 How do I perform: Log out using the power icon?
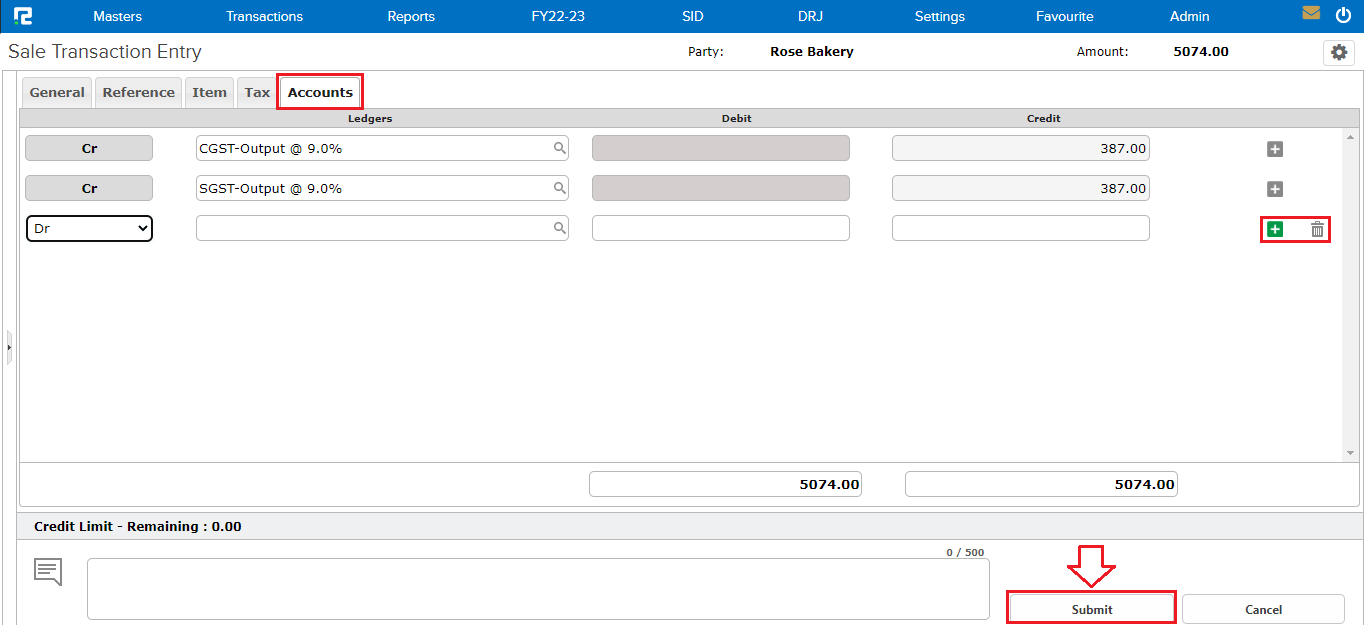click(x=1343, y=14)
